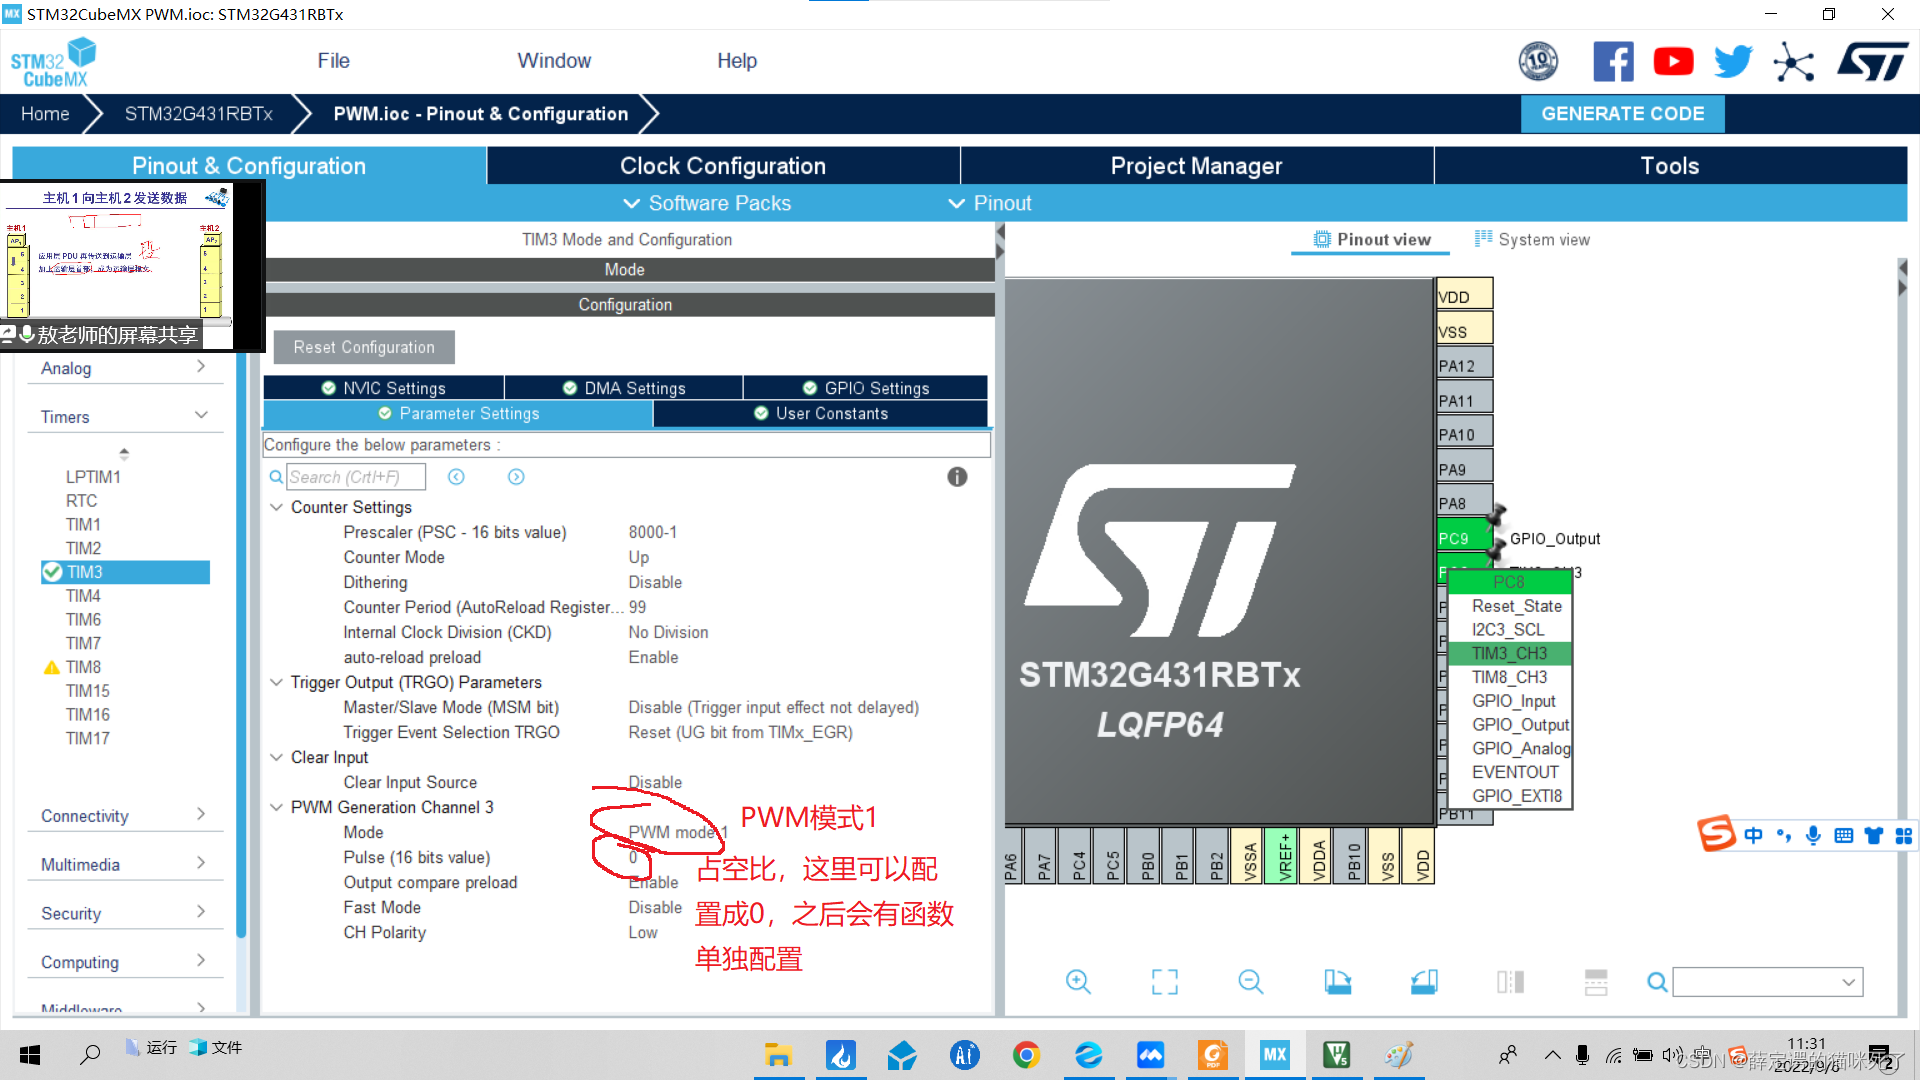The height and width of the screenshot is (1080, 1920).
Task: Open the ST YouTube channel icon
Action: tap(1673, 62)
